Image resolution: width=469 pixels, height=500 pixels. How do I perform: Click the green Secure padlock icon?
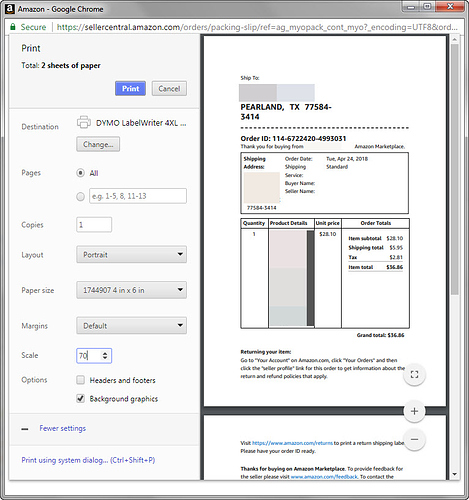coord(13,27)
